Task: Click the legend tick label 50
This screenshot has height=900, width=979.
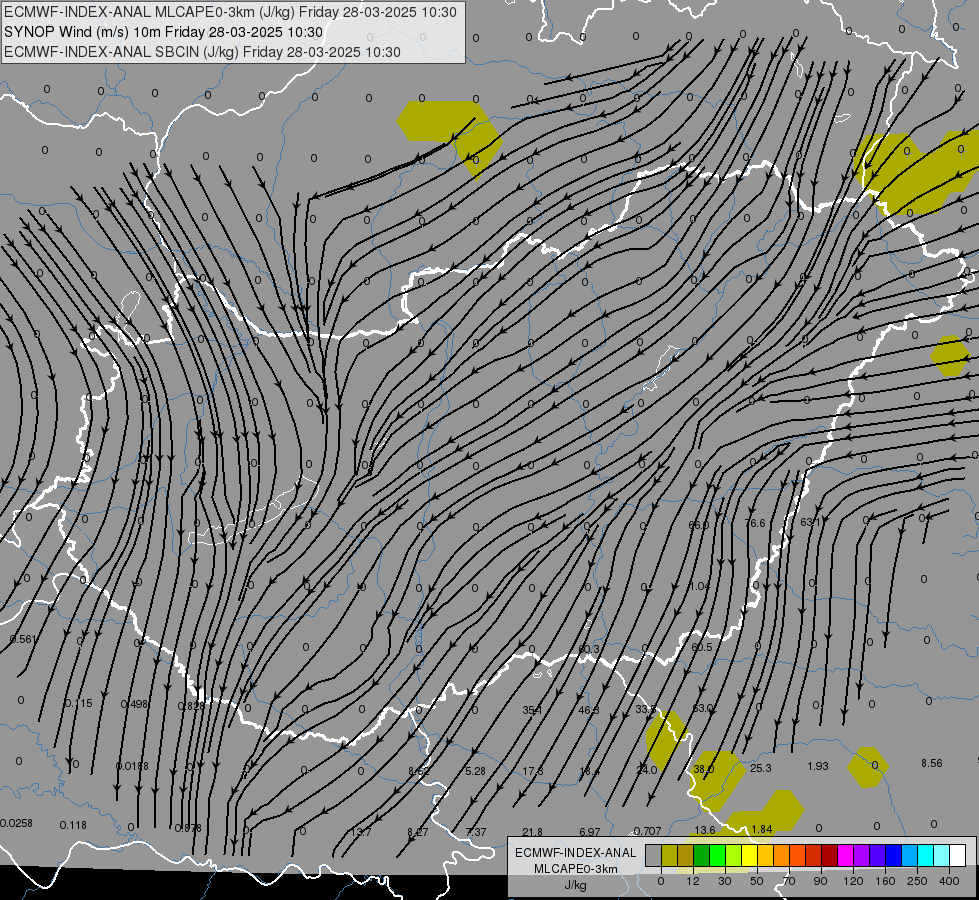Action: [x=757, y=881]
